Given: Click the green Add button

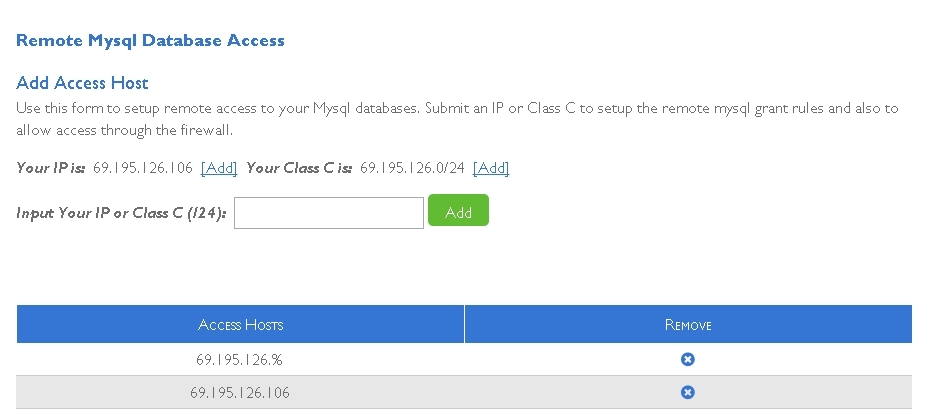Looking at the screenshot, I should pos(458,210).
